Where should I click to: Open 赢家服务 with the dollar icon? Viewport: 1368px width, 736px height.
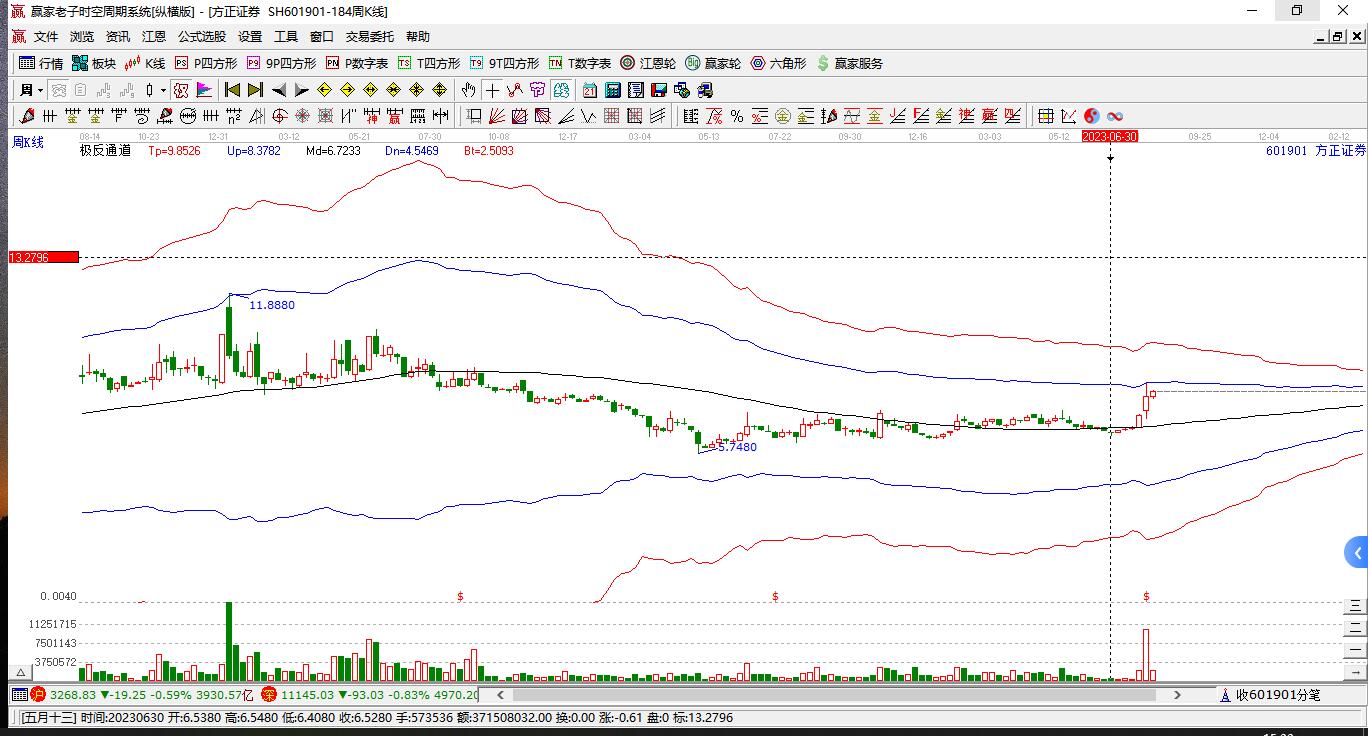pos(850,63)
